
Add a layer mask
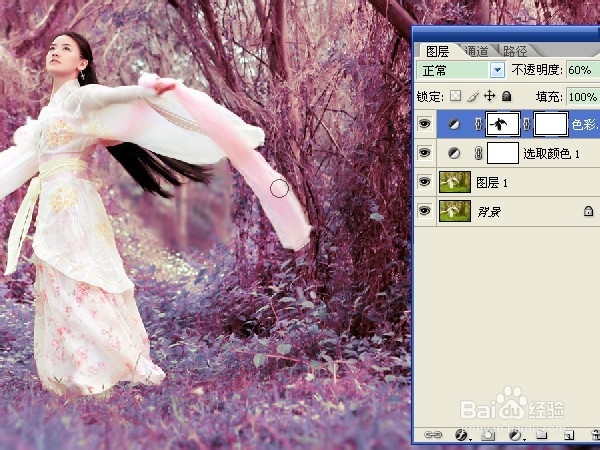tap(488, 435)
